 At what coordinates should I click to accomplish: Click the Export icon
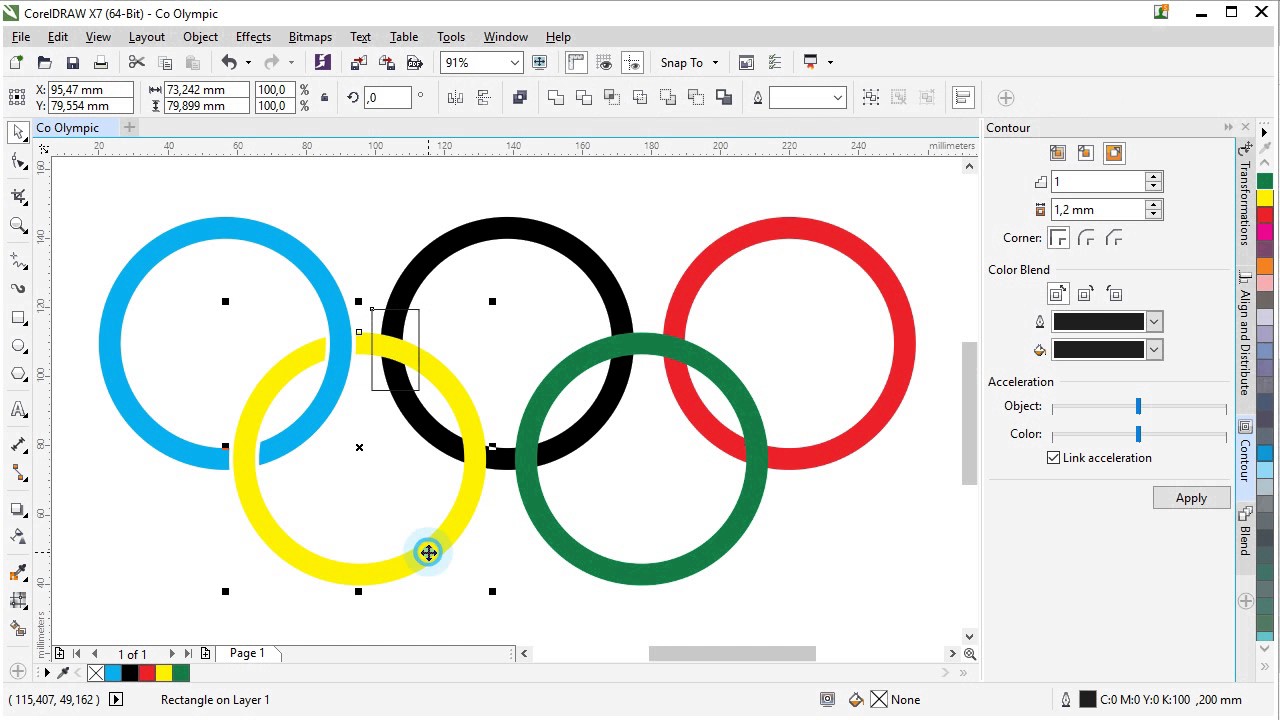click(387, 63)
